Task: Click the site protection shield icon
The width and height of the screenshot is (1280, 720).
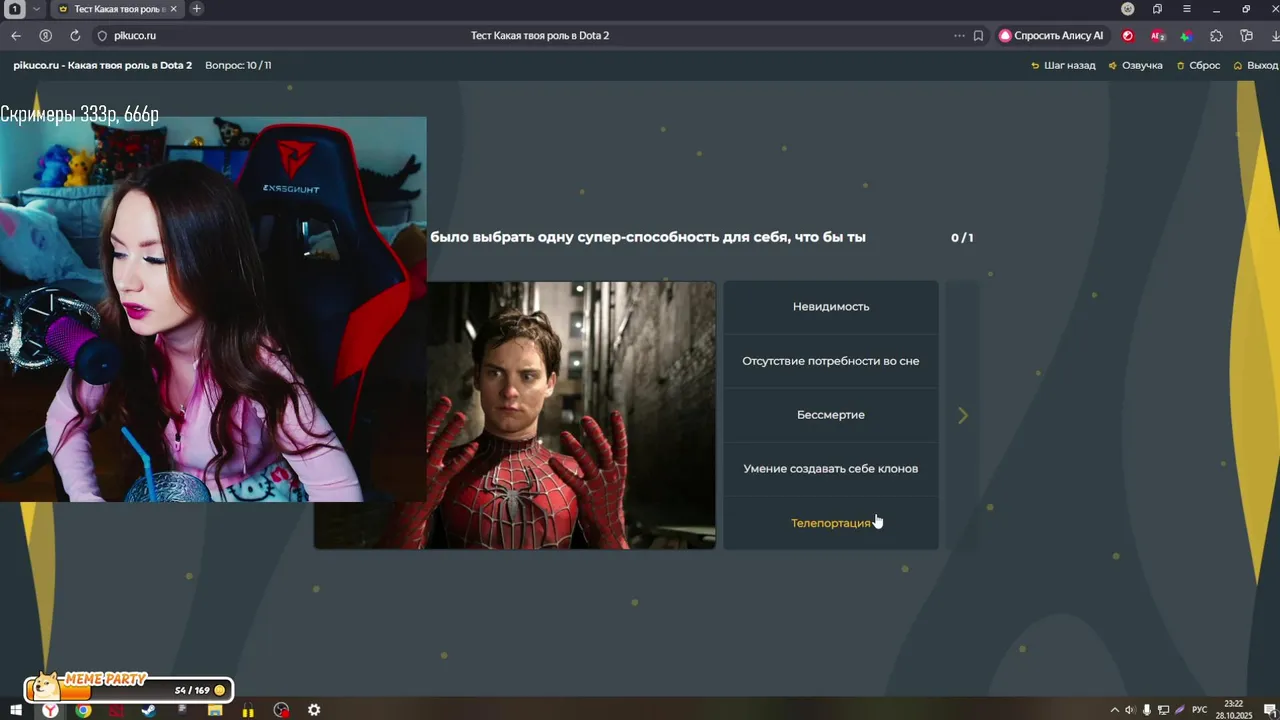Action: tap(102, 35)
